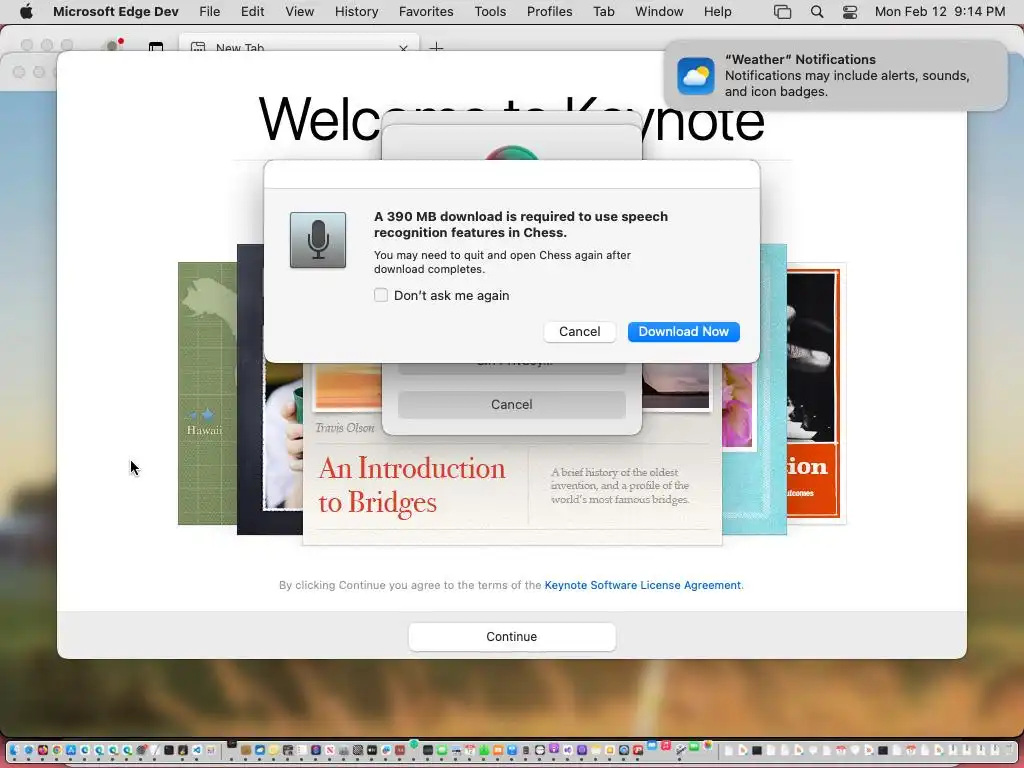The width and height of the screenshot is (1024, 768).
Task: Open the View menu
Action: [x=299, y=12]
